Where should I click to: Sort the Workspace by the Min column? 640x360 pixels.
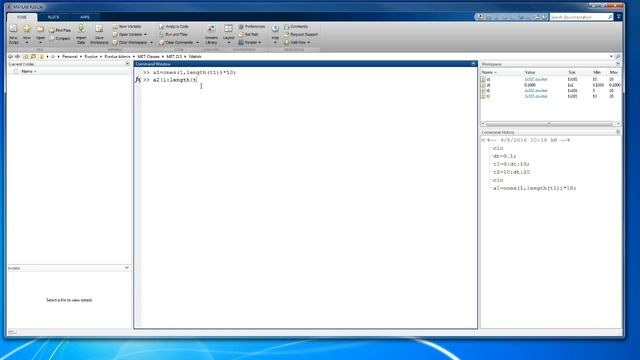pos(597,72)
